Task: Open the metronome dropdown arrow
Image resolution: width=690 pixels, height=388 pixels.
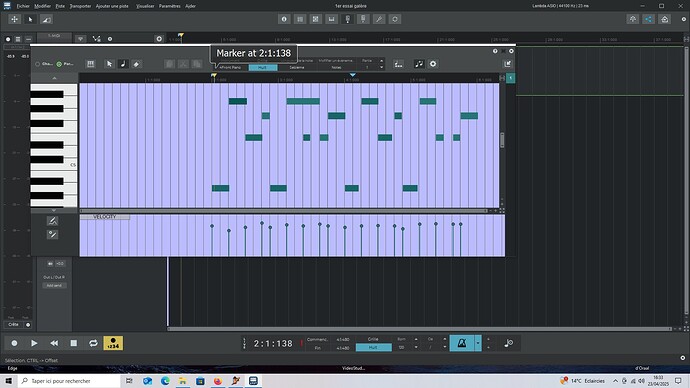Action: click(x=478, y=343)
